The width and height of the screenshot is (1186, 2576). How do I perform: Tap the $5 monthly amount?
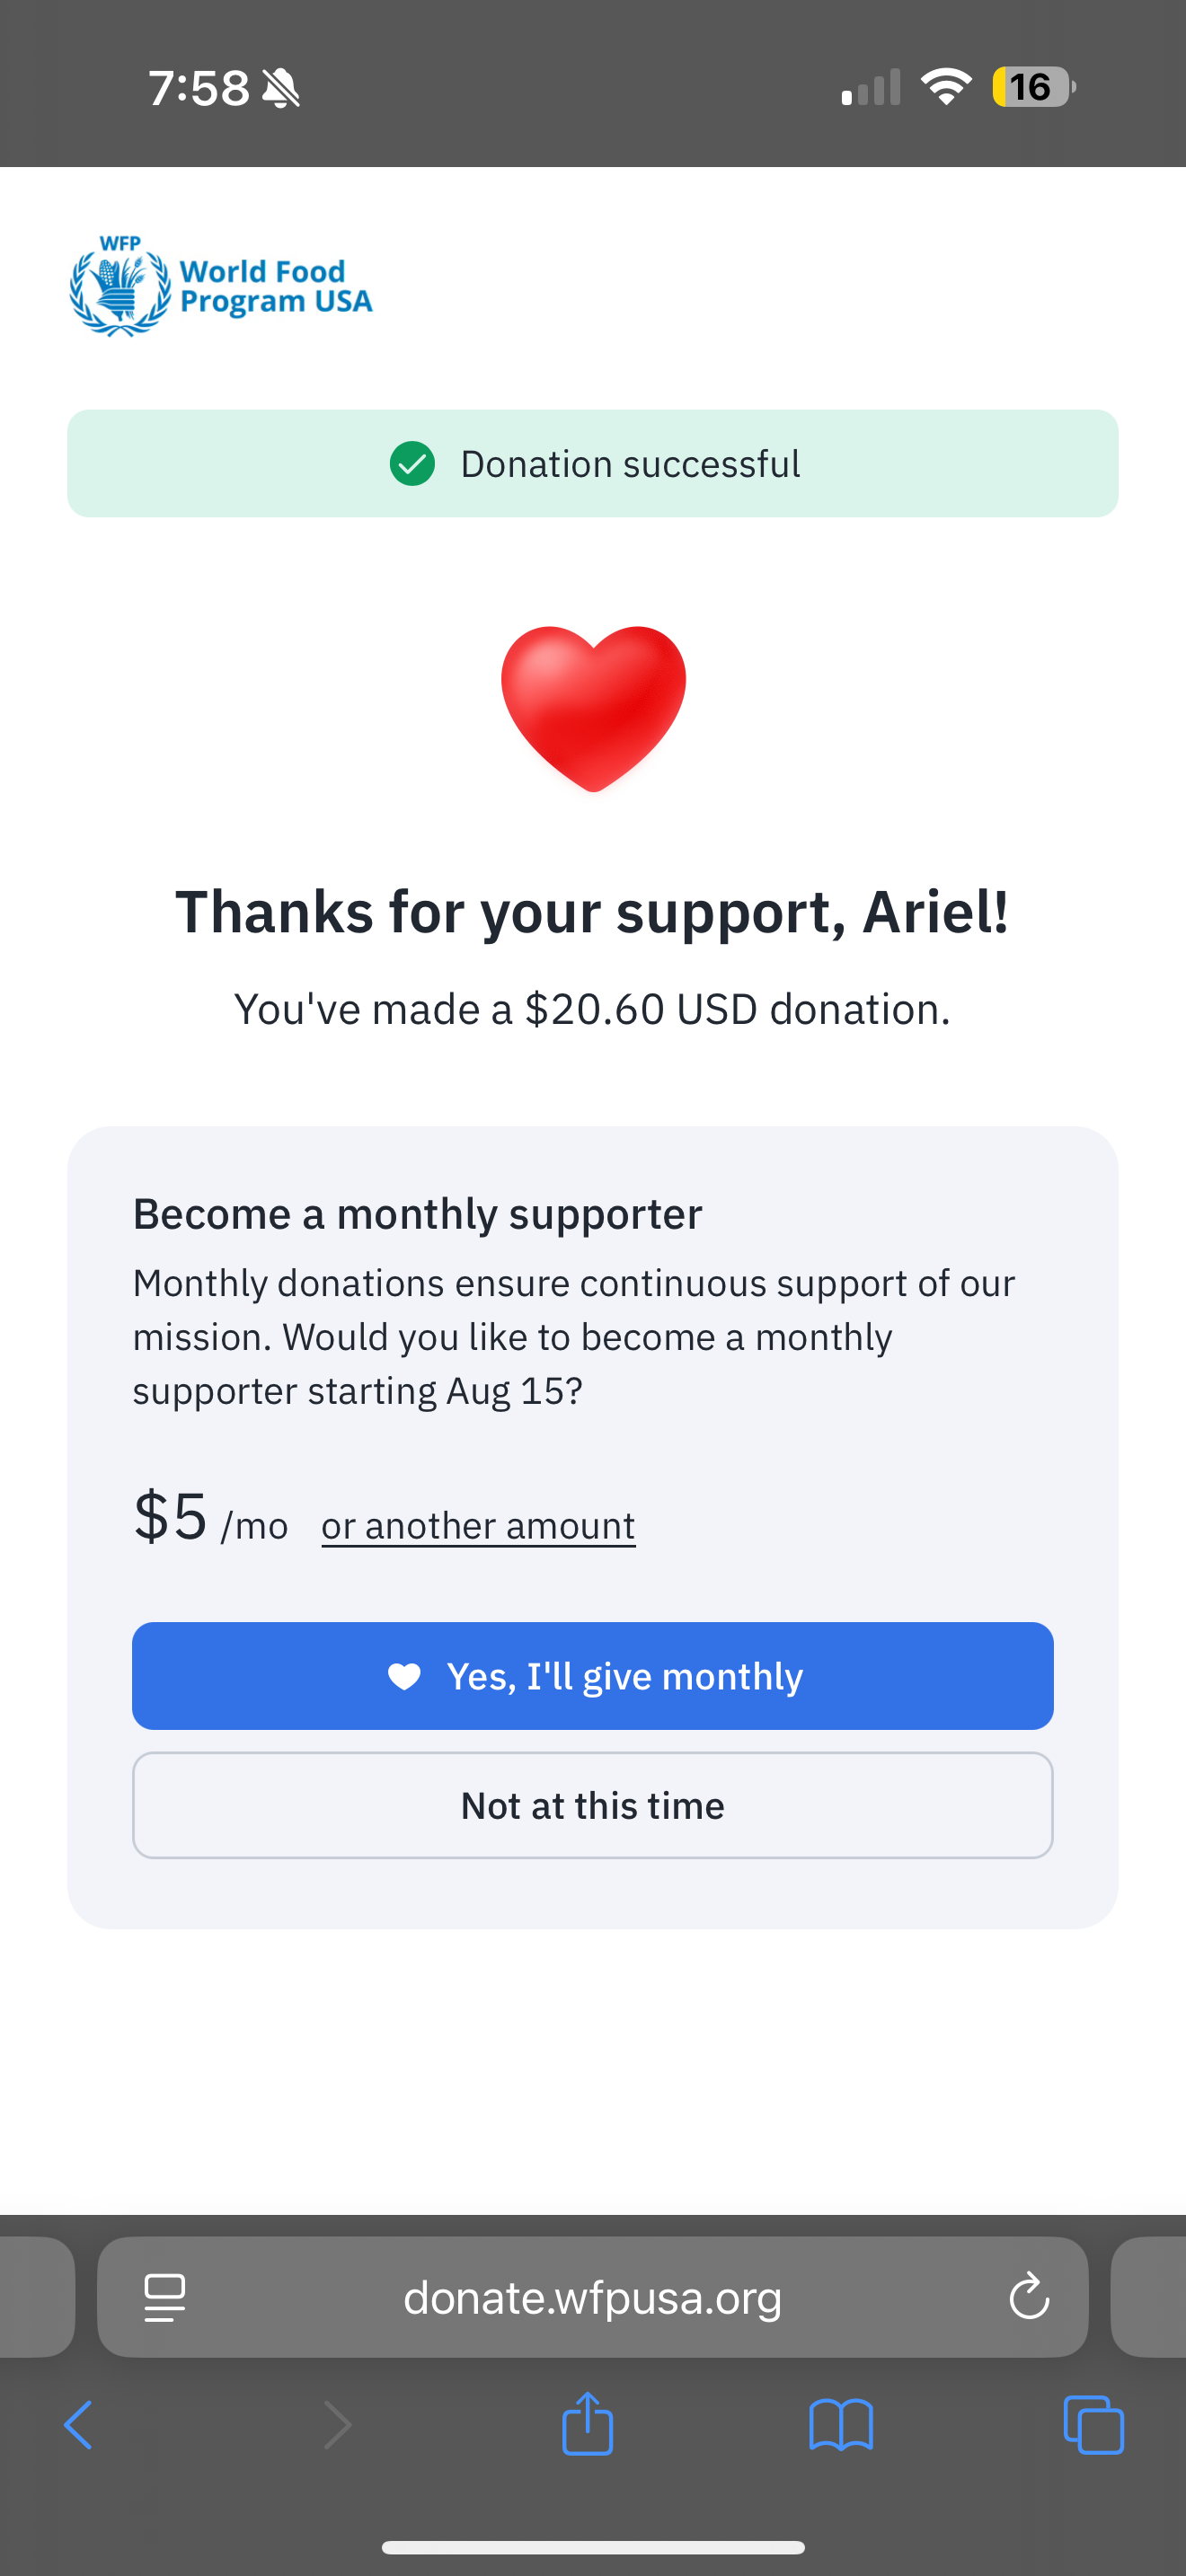coord(171,1516)
